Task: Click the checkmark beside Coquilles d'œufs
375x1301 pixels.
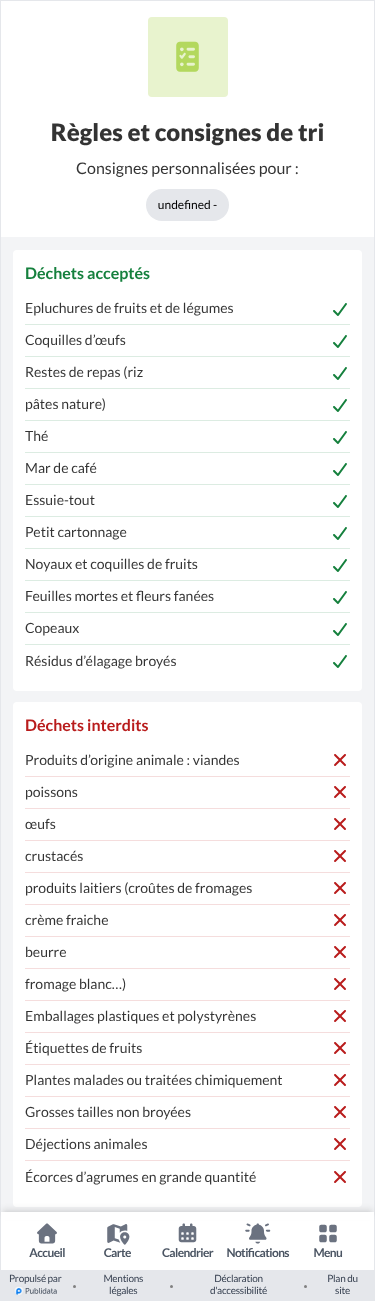Action: pyautogui.click(x=340, y=341)
